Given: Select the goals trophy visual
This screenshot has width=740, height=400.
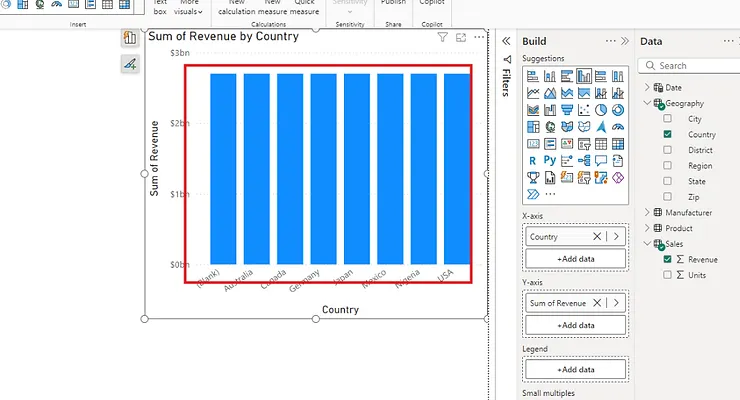Looking at the screenshot, I should (533, 178).
